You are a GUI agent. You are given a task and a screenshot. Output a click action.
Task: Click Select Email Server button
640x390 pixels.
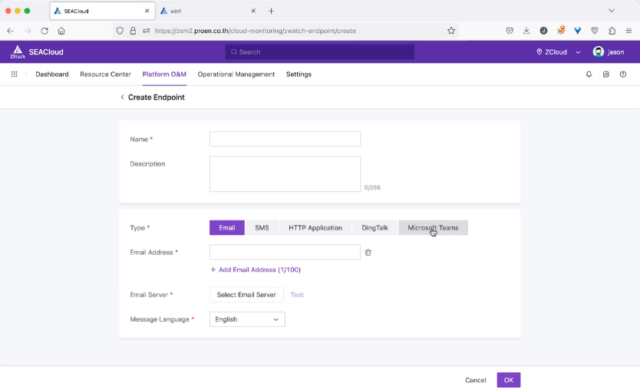(246, 295)
